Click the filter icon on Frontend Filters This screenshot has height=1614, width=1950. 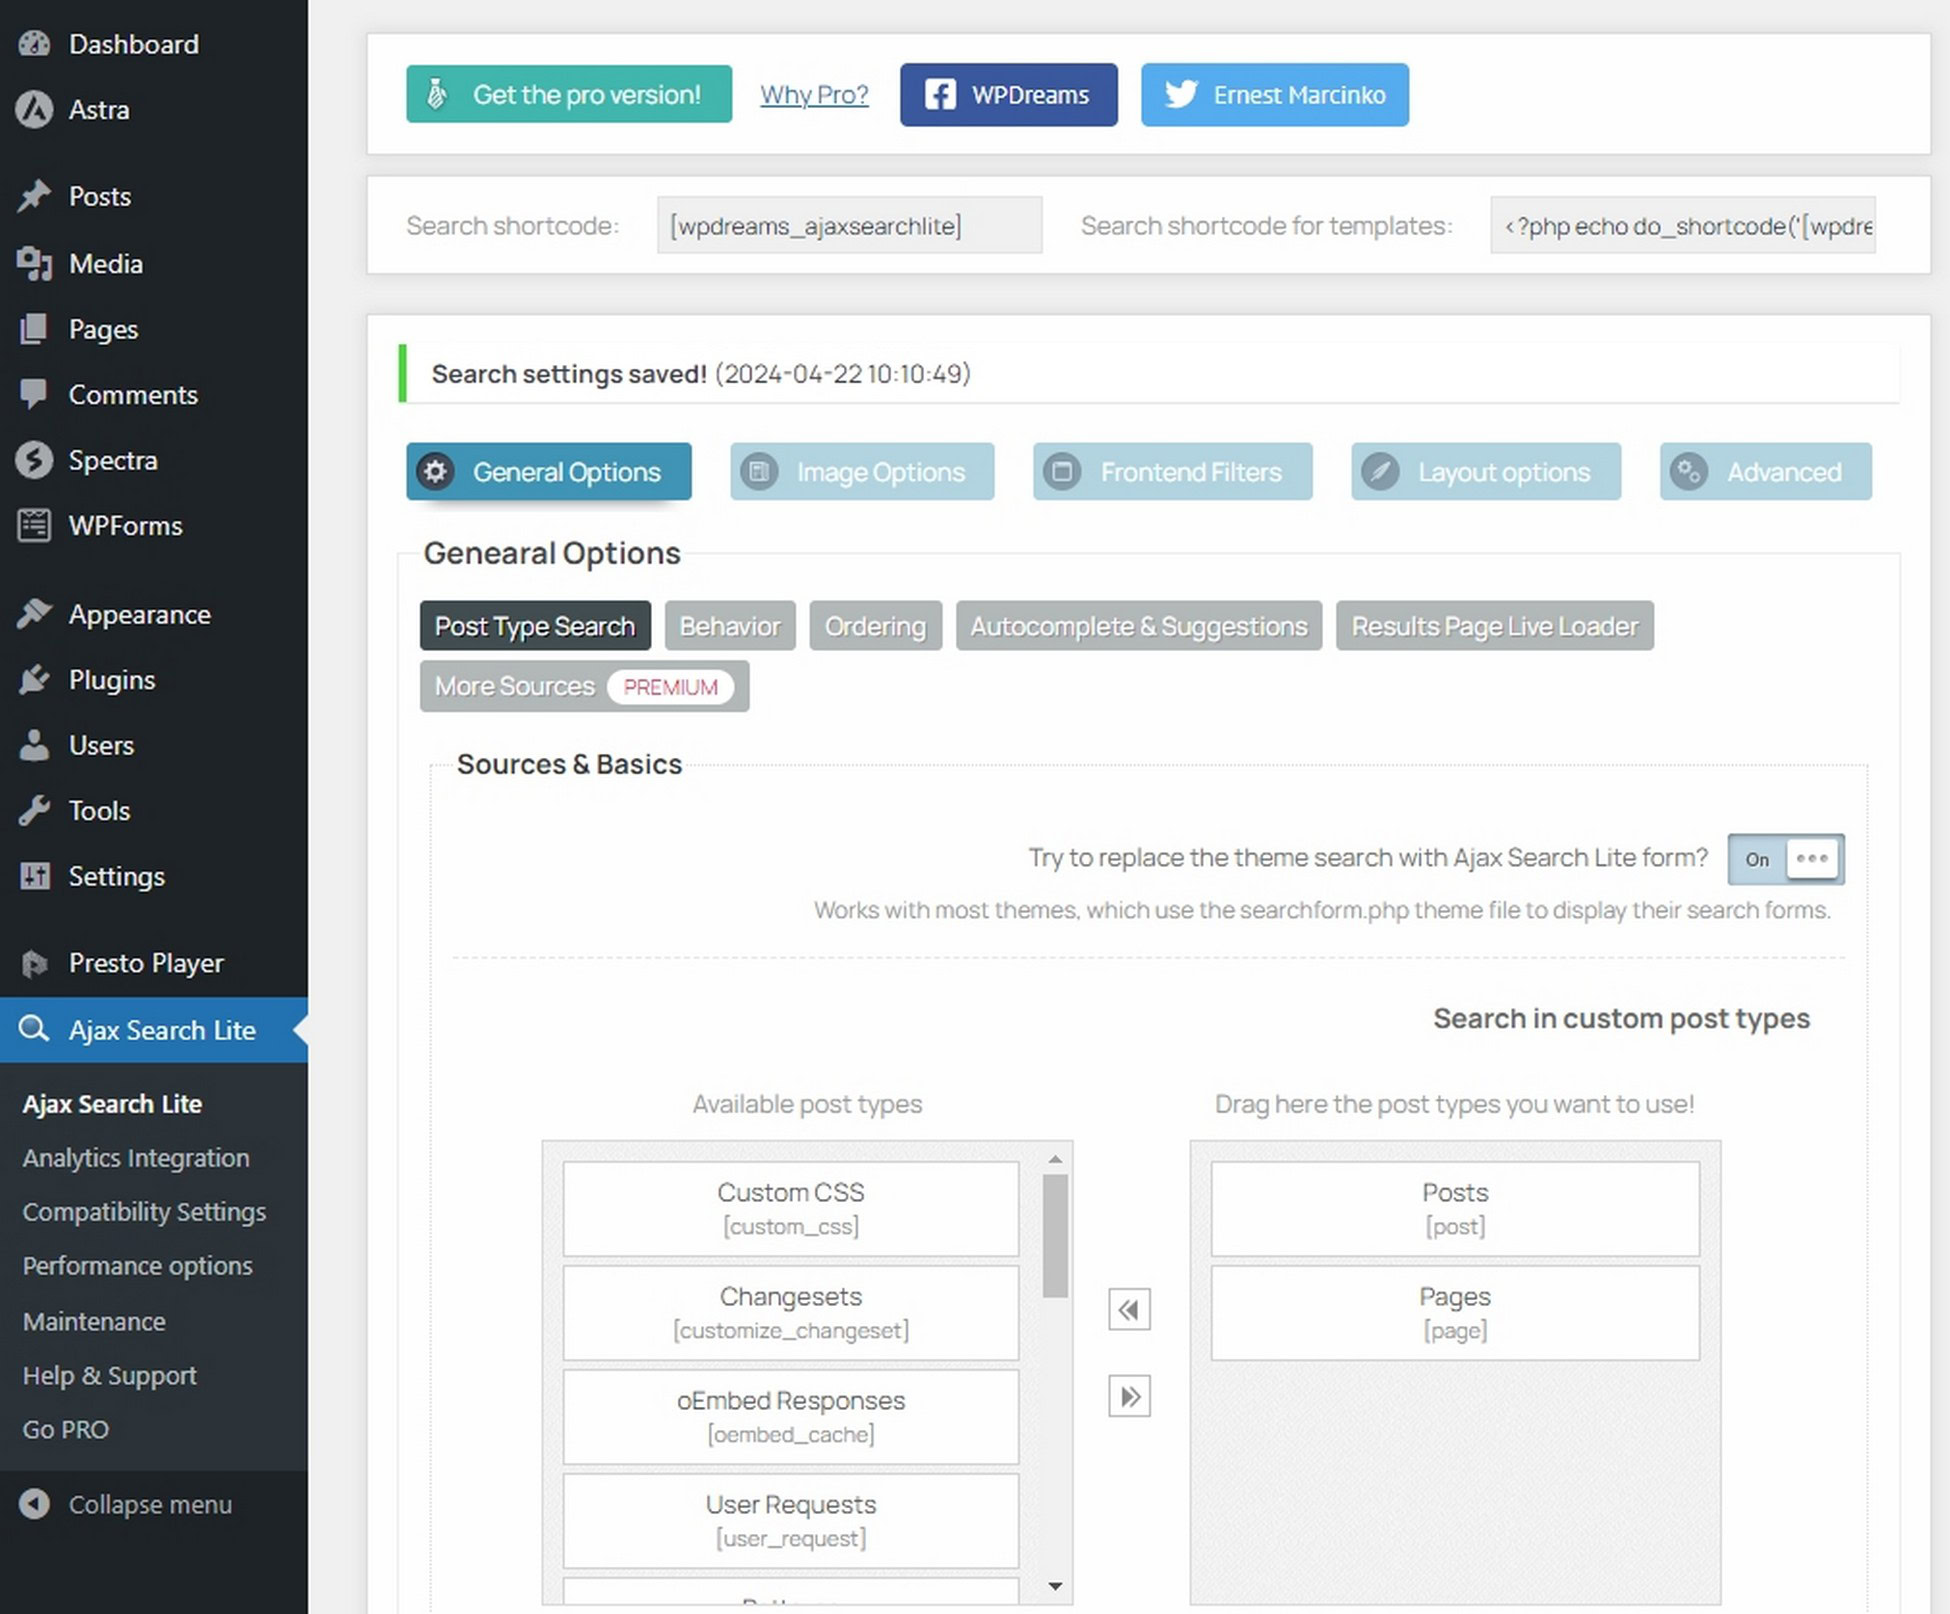point(1062,471)
